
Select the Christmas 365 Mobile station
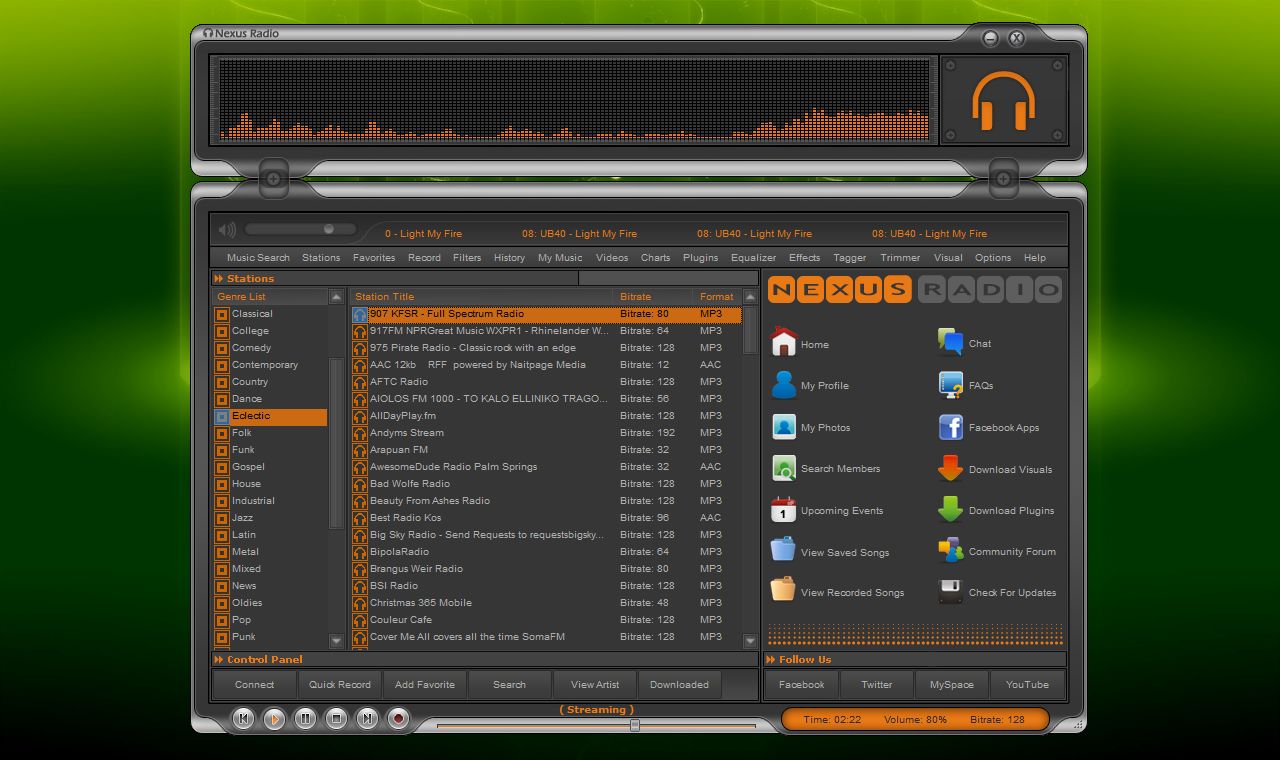point(546,603)
